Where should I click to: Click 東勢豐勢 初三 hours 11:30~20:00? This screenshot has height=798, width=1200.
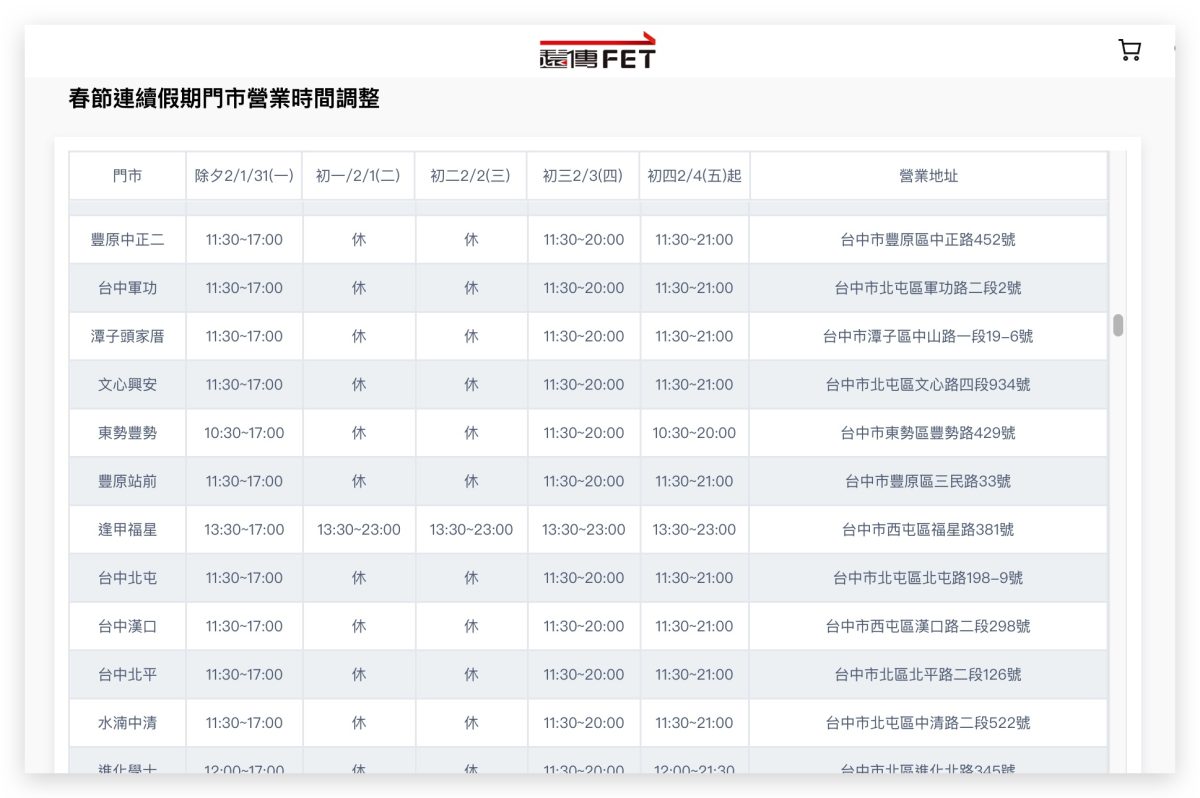pos(584,433)
